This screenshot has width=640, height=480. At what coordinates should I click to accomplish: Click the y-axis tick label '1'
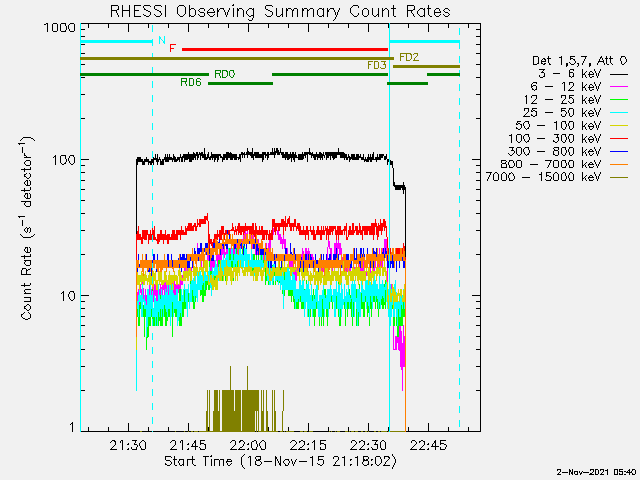(72, 427)
